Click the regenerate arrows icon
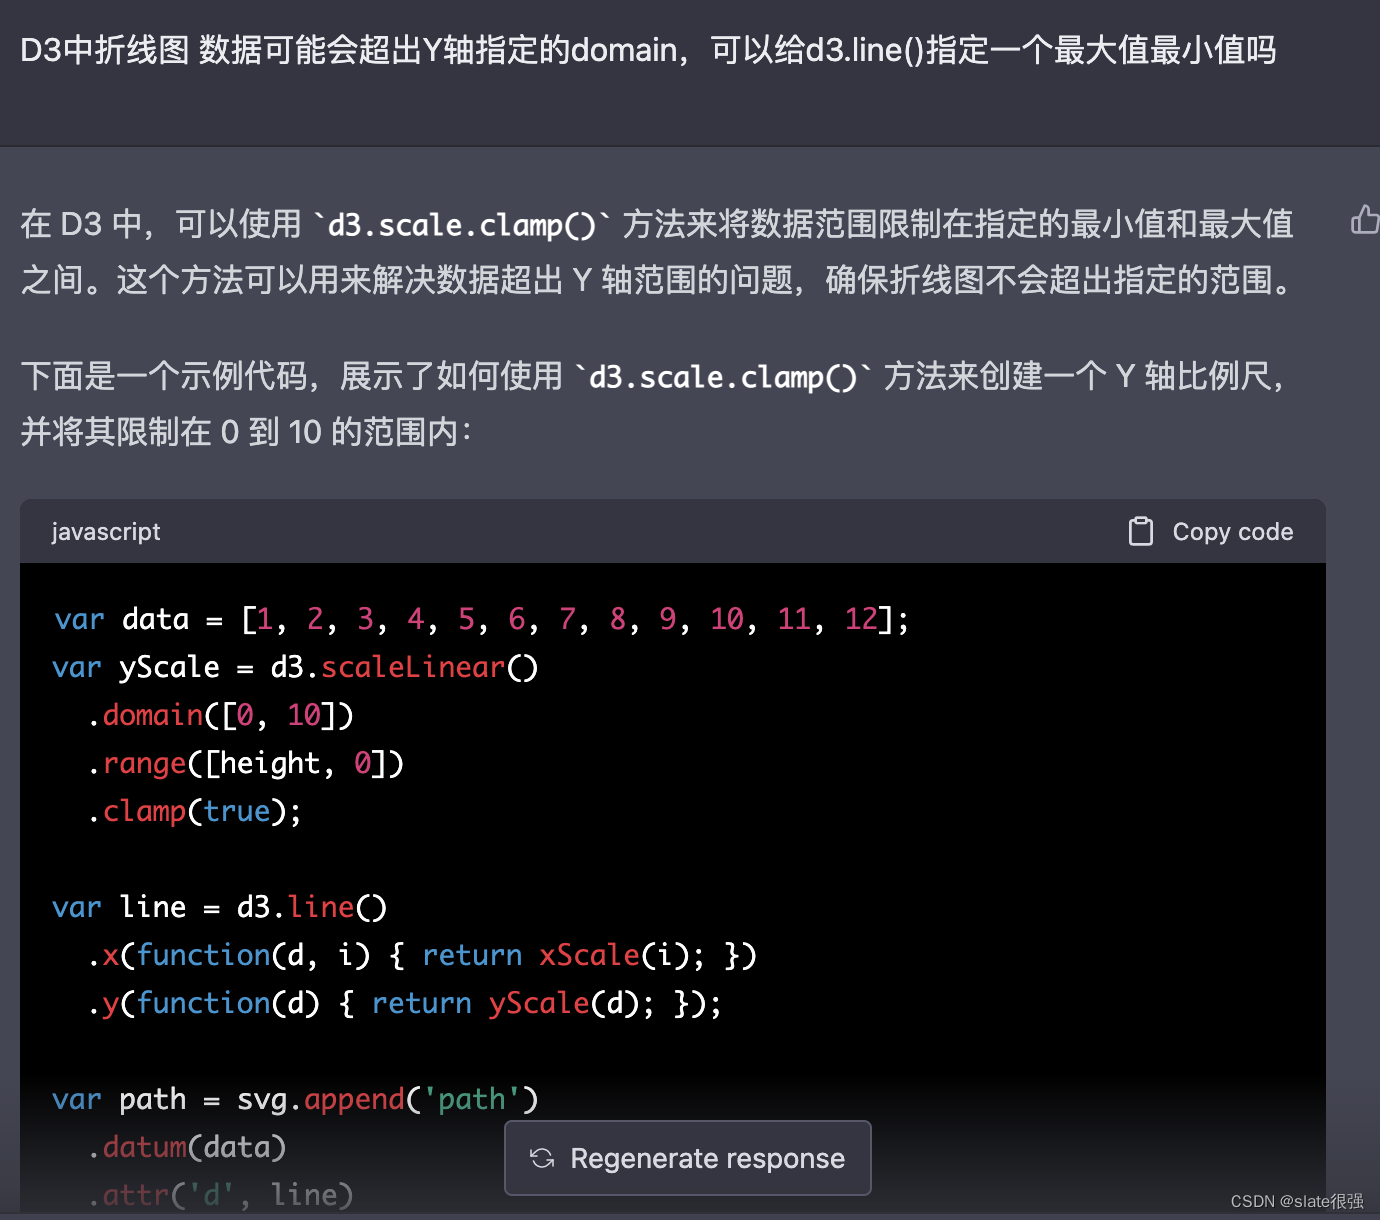 542,1158
